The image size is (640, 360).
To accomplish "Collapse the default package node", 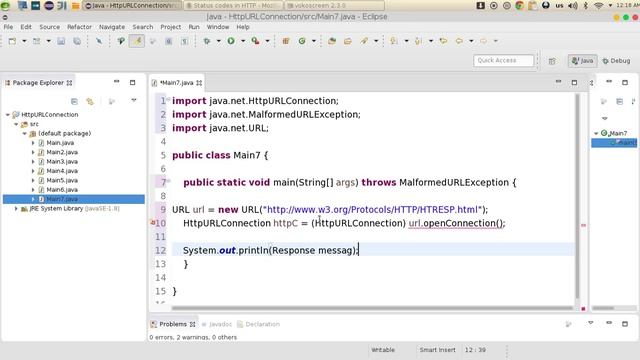I will (x=24, y=133).
